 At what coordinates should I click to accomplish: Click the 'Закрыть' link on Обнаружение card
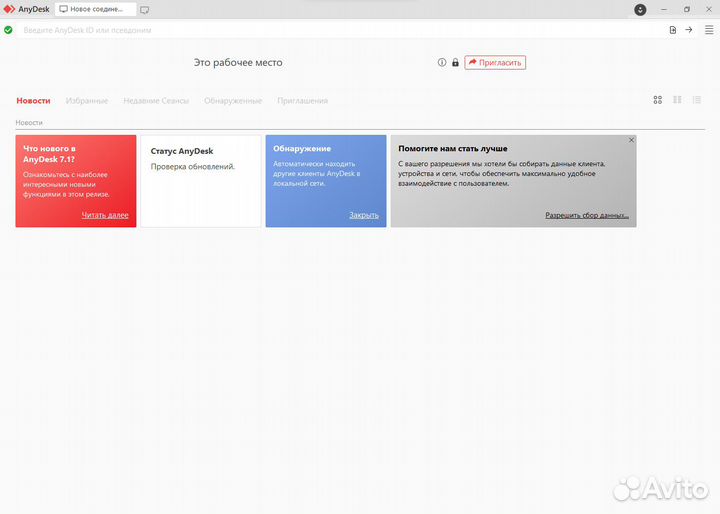[364, 215]
